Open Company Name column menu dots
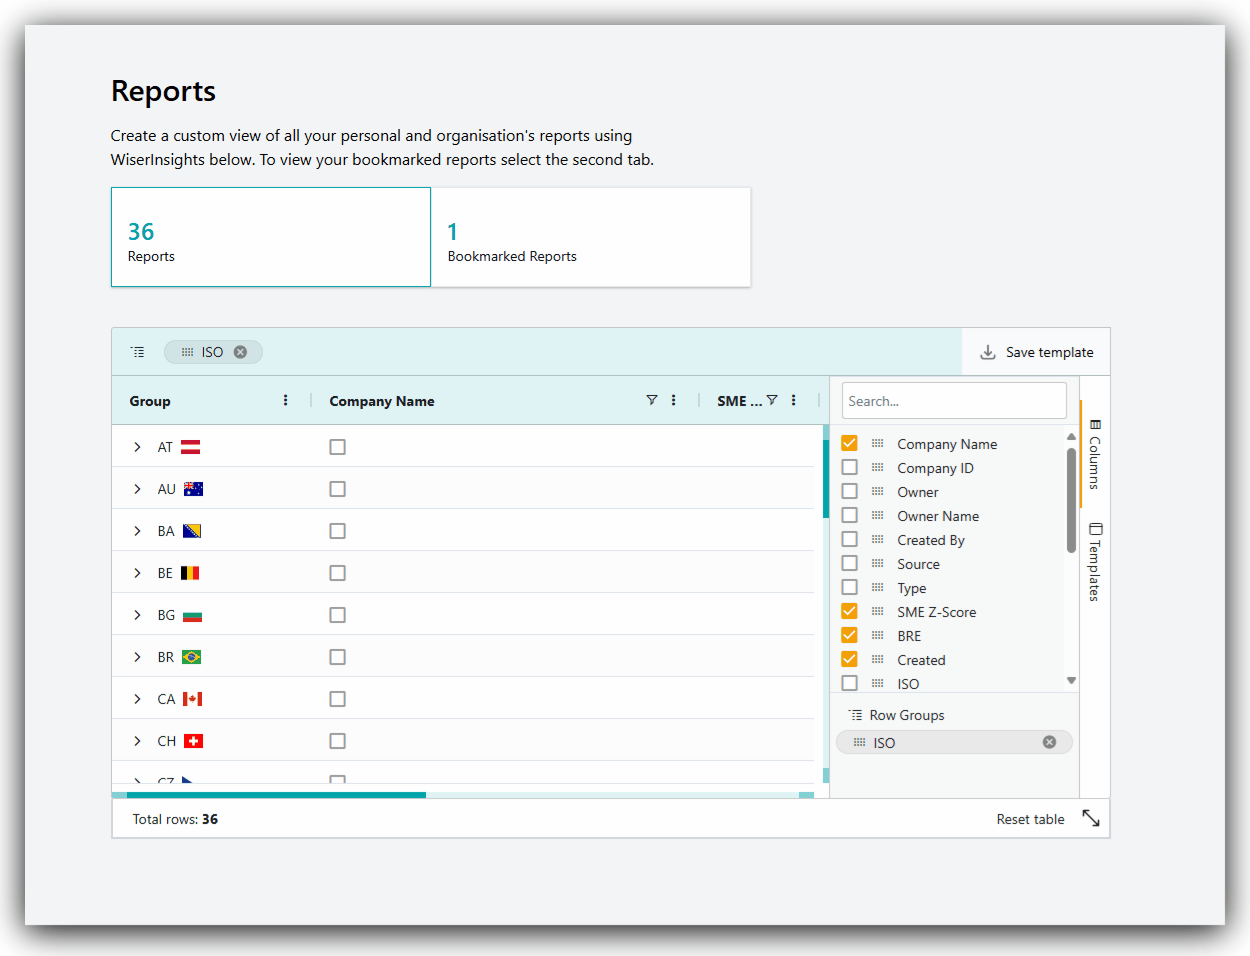This screenshot has width=1250, height=956. pos(673,400)
